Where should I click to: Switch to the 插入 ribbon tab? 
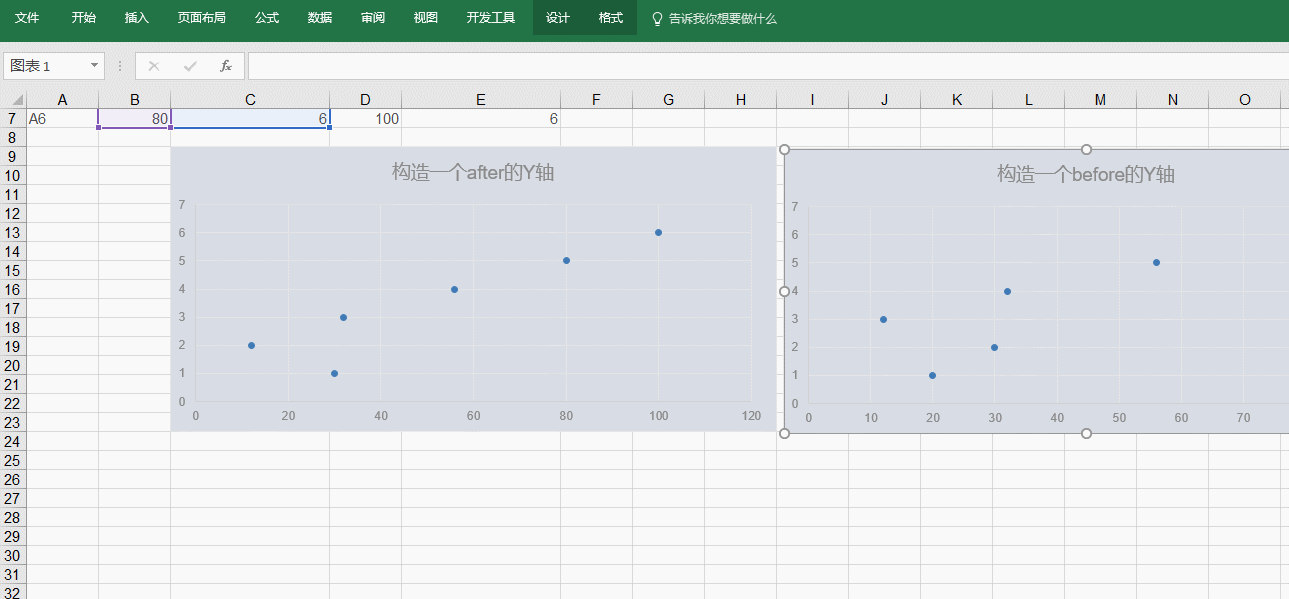tap(137, 18)
